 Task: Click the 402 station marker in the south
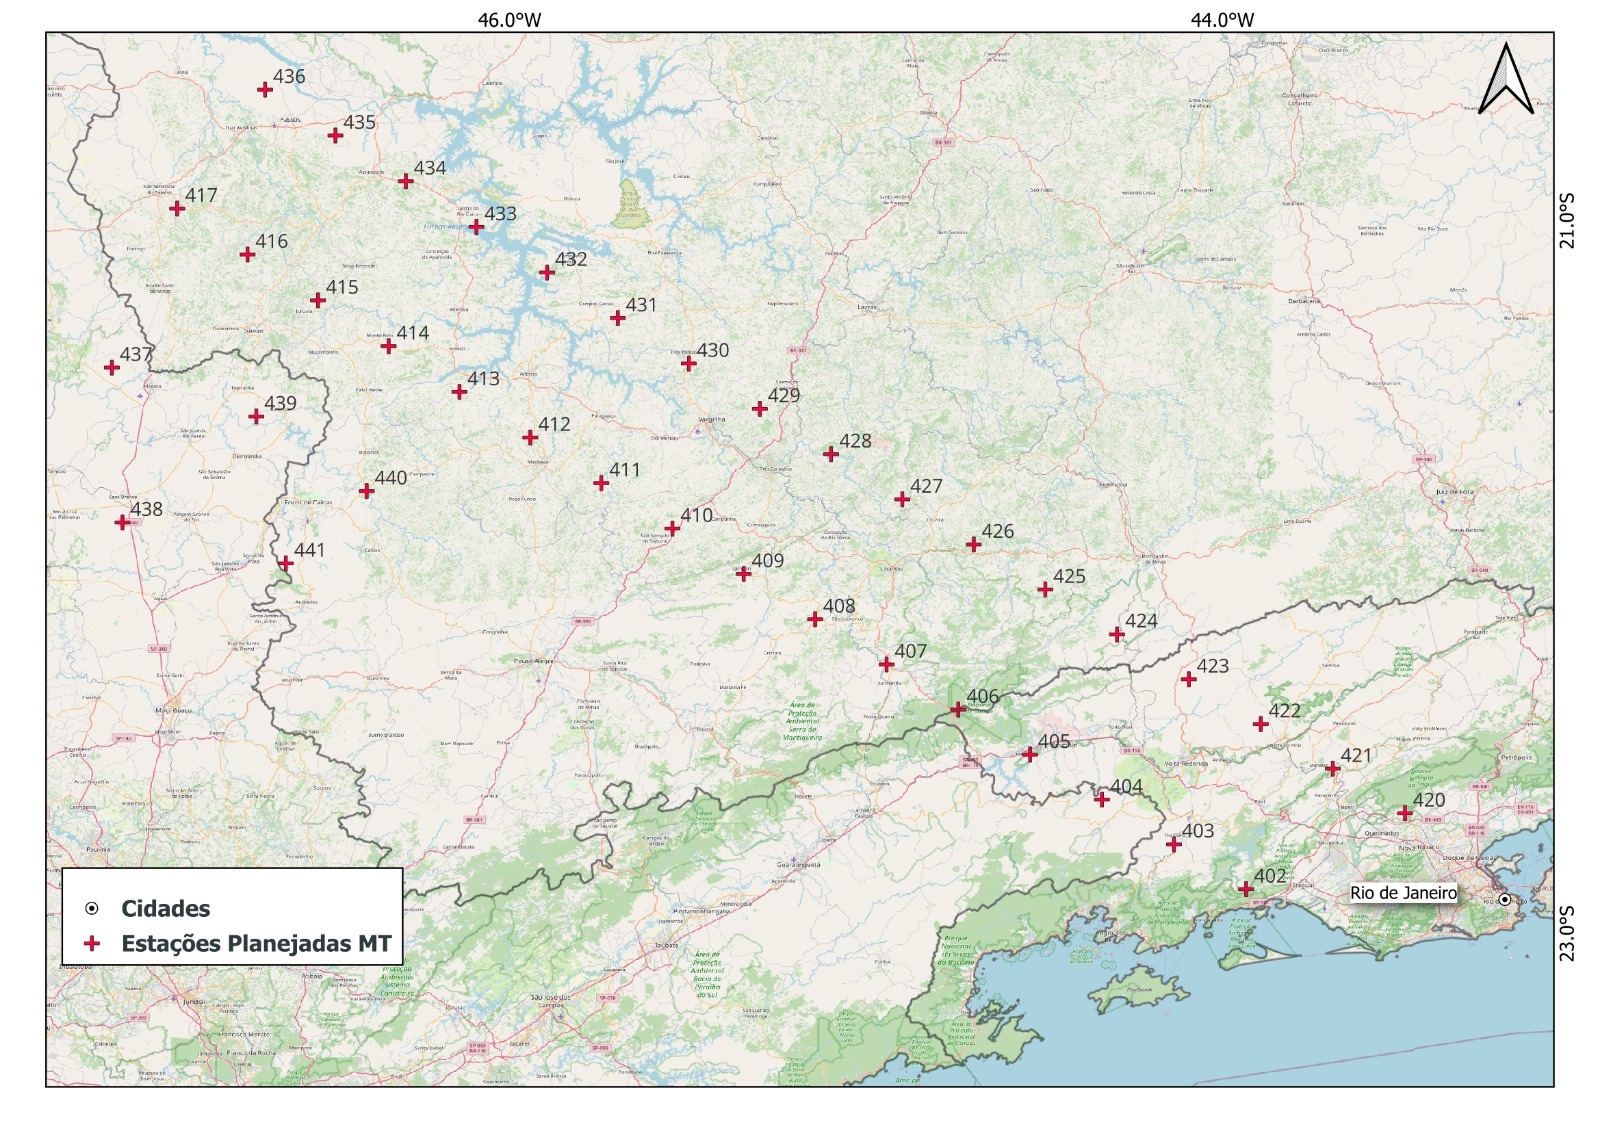1246,888
